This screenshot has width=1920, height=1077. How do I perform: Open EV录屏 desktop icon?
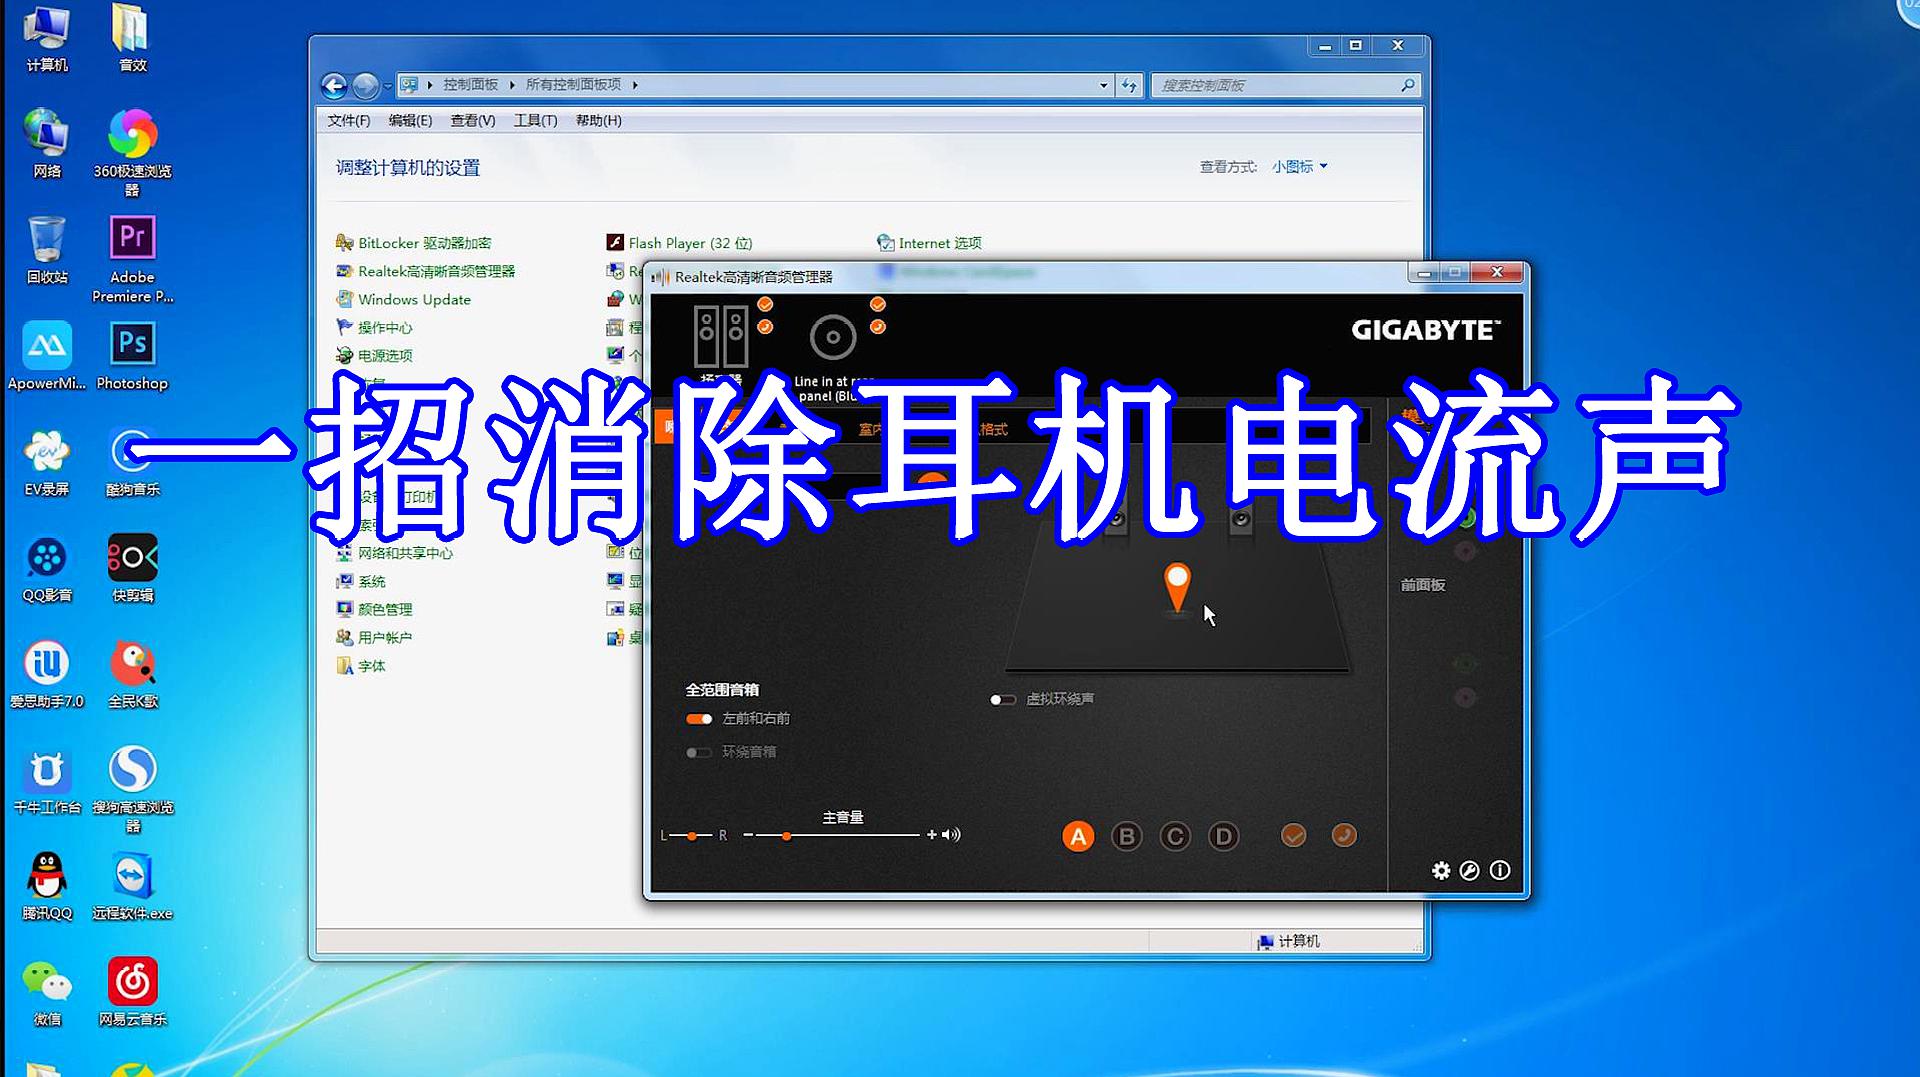click(x=47, y=463)
